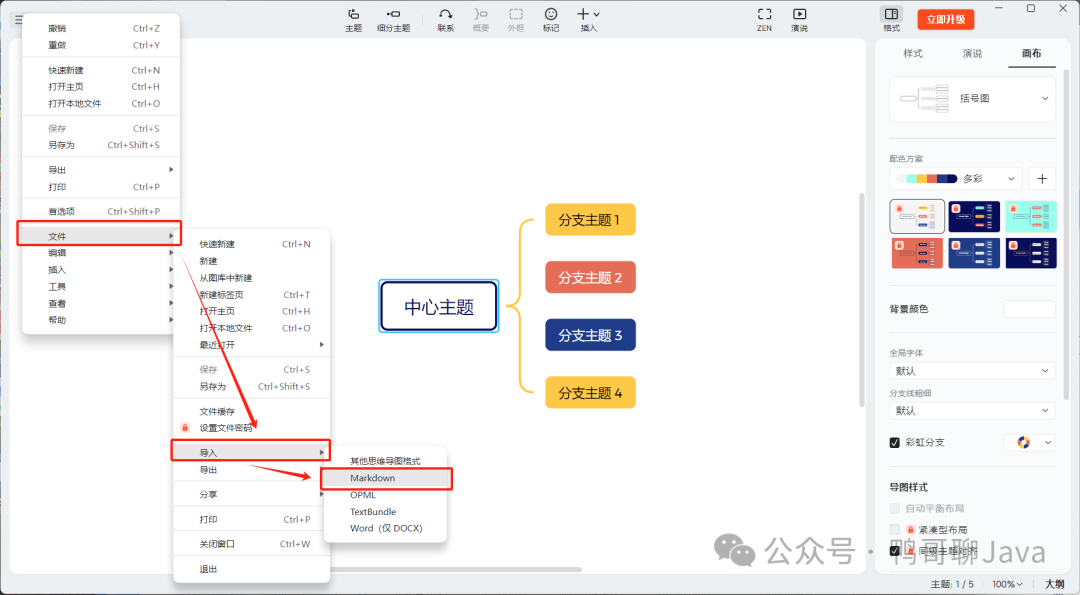This screenshot has width=1080, height=595.
Task: Toggle the 彩虹分支 checkbox
Action: click(x=895, y=443)
